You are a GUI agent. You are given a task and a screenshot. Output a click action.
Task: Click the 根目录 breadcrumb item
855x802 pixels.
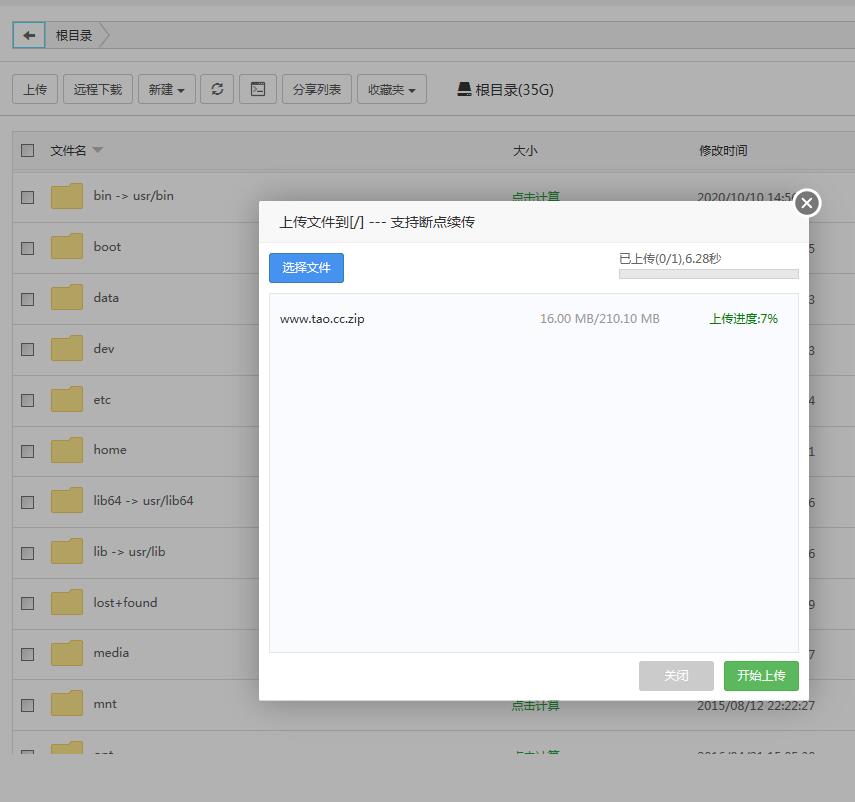74,35
